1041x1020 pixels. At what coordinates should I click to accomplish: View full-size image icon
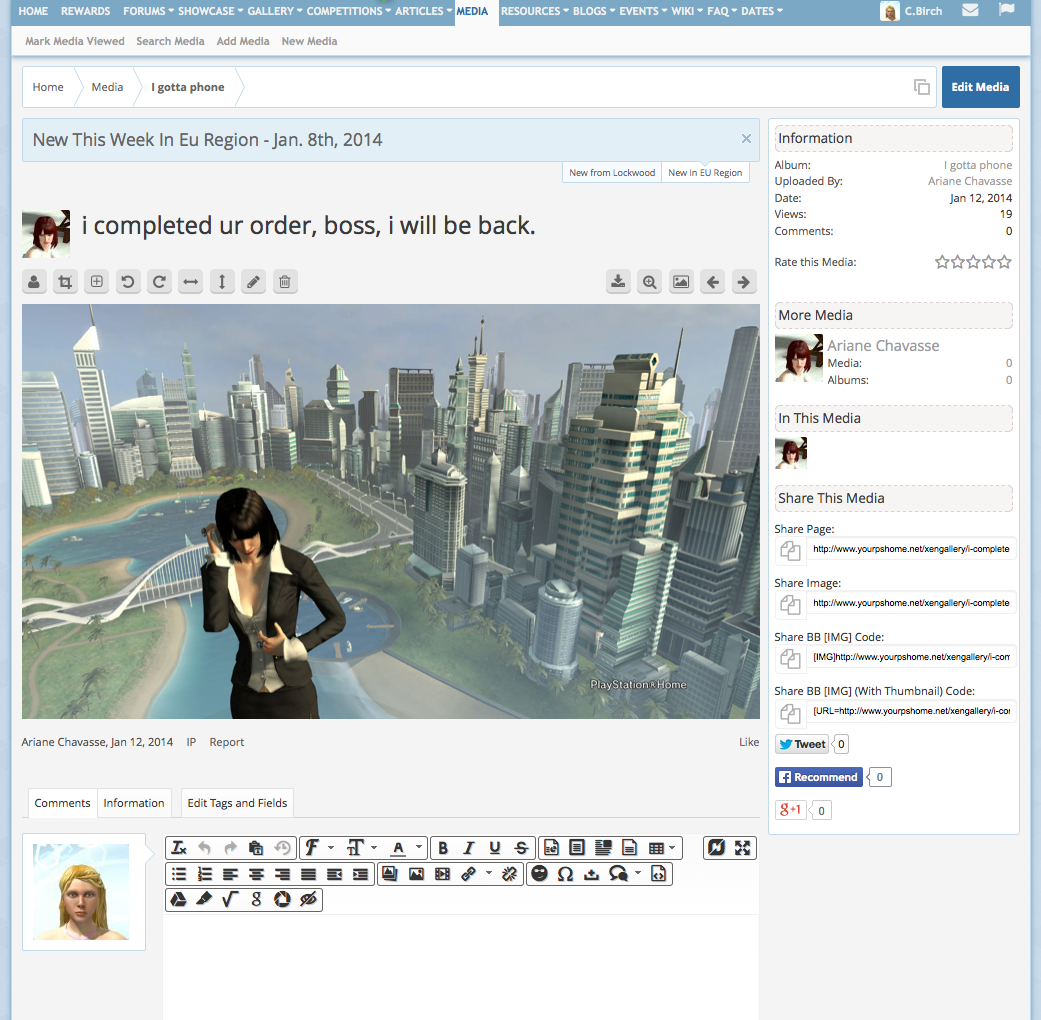point(681,282)
